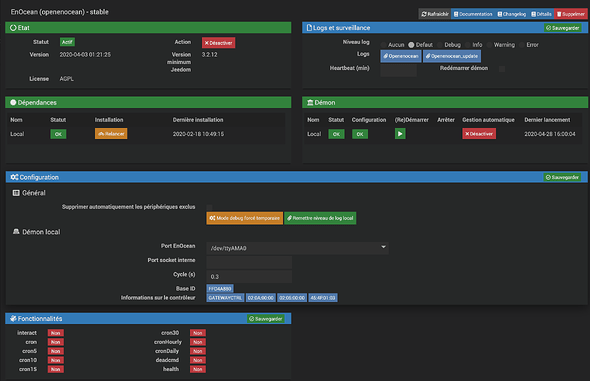
Task: Click the Dernier lancement 2020-04-28 16:00:04
Action: click(550, 134)
